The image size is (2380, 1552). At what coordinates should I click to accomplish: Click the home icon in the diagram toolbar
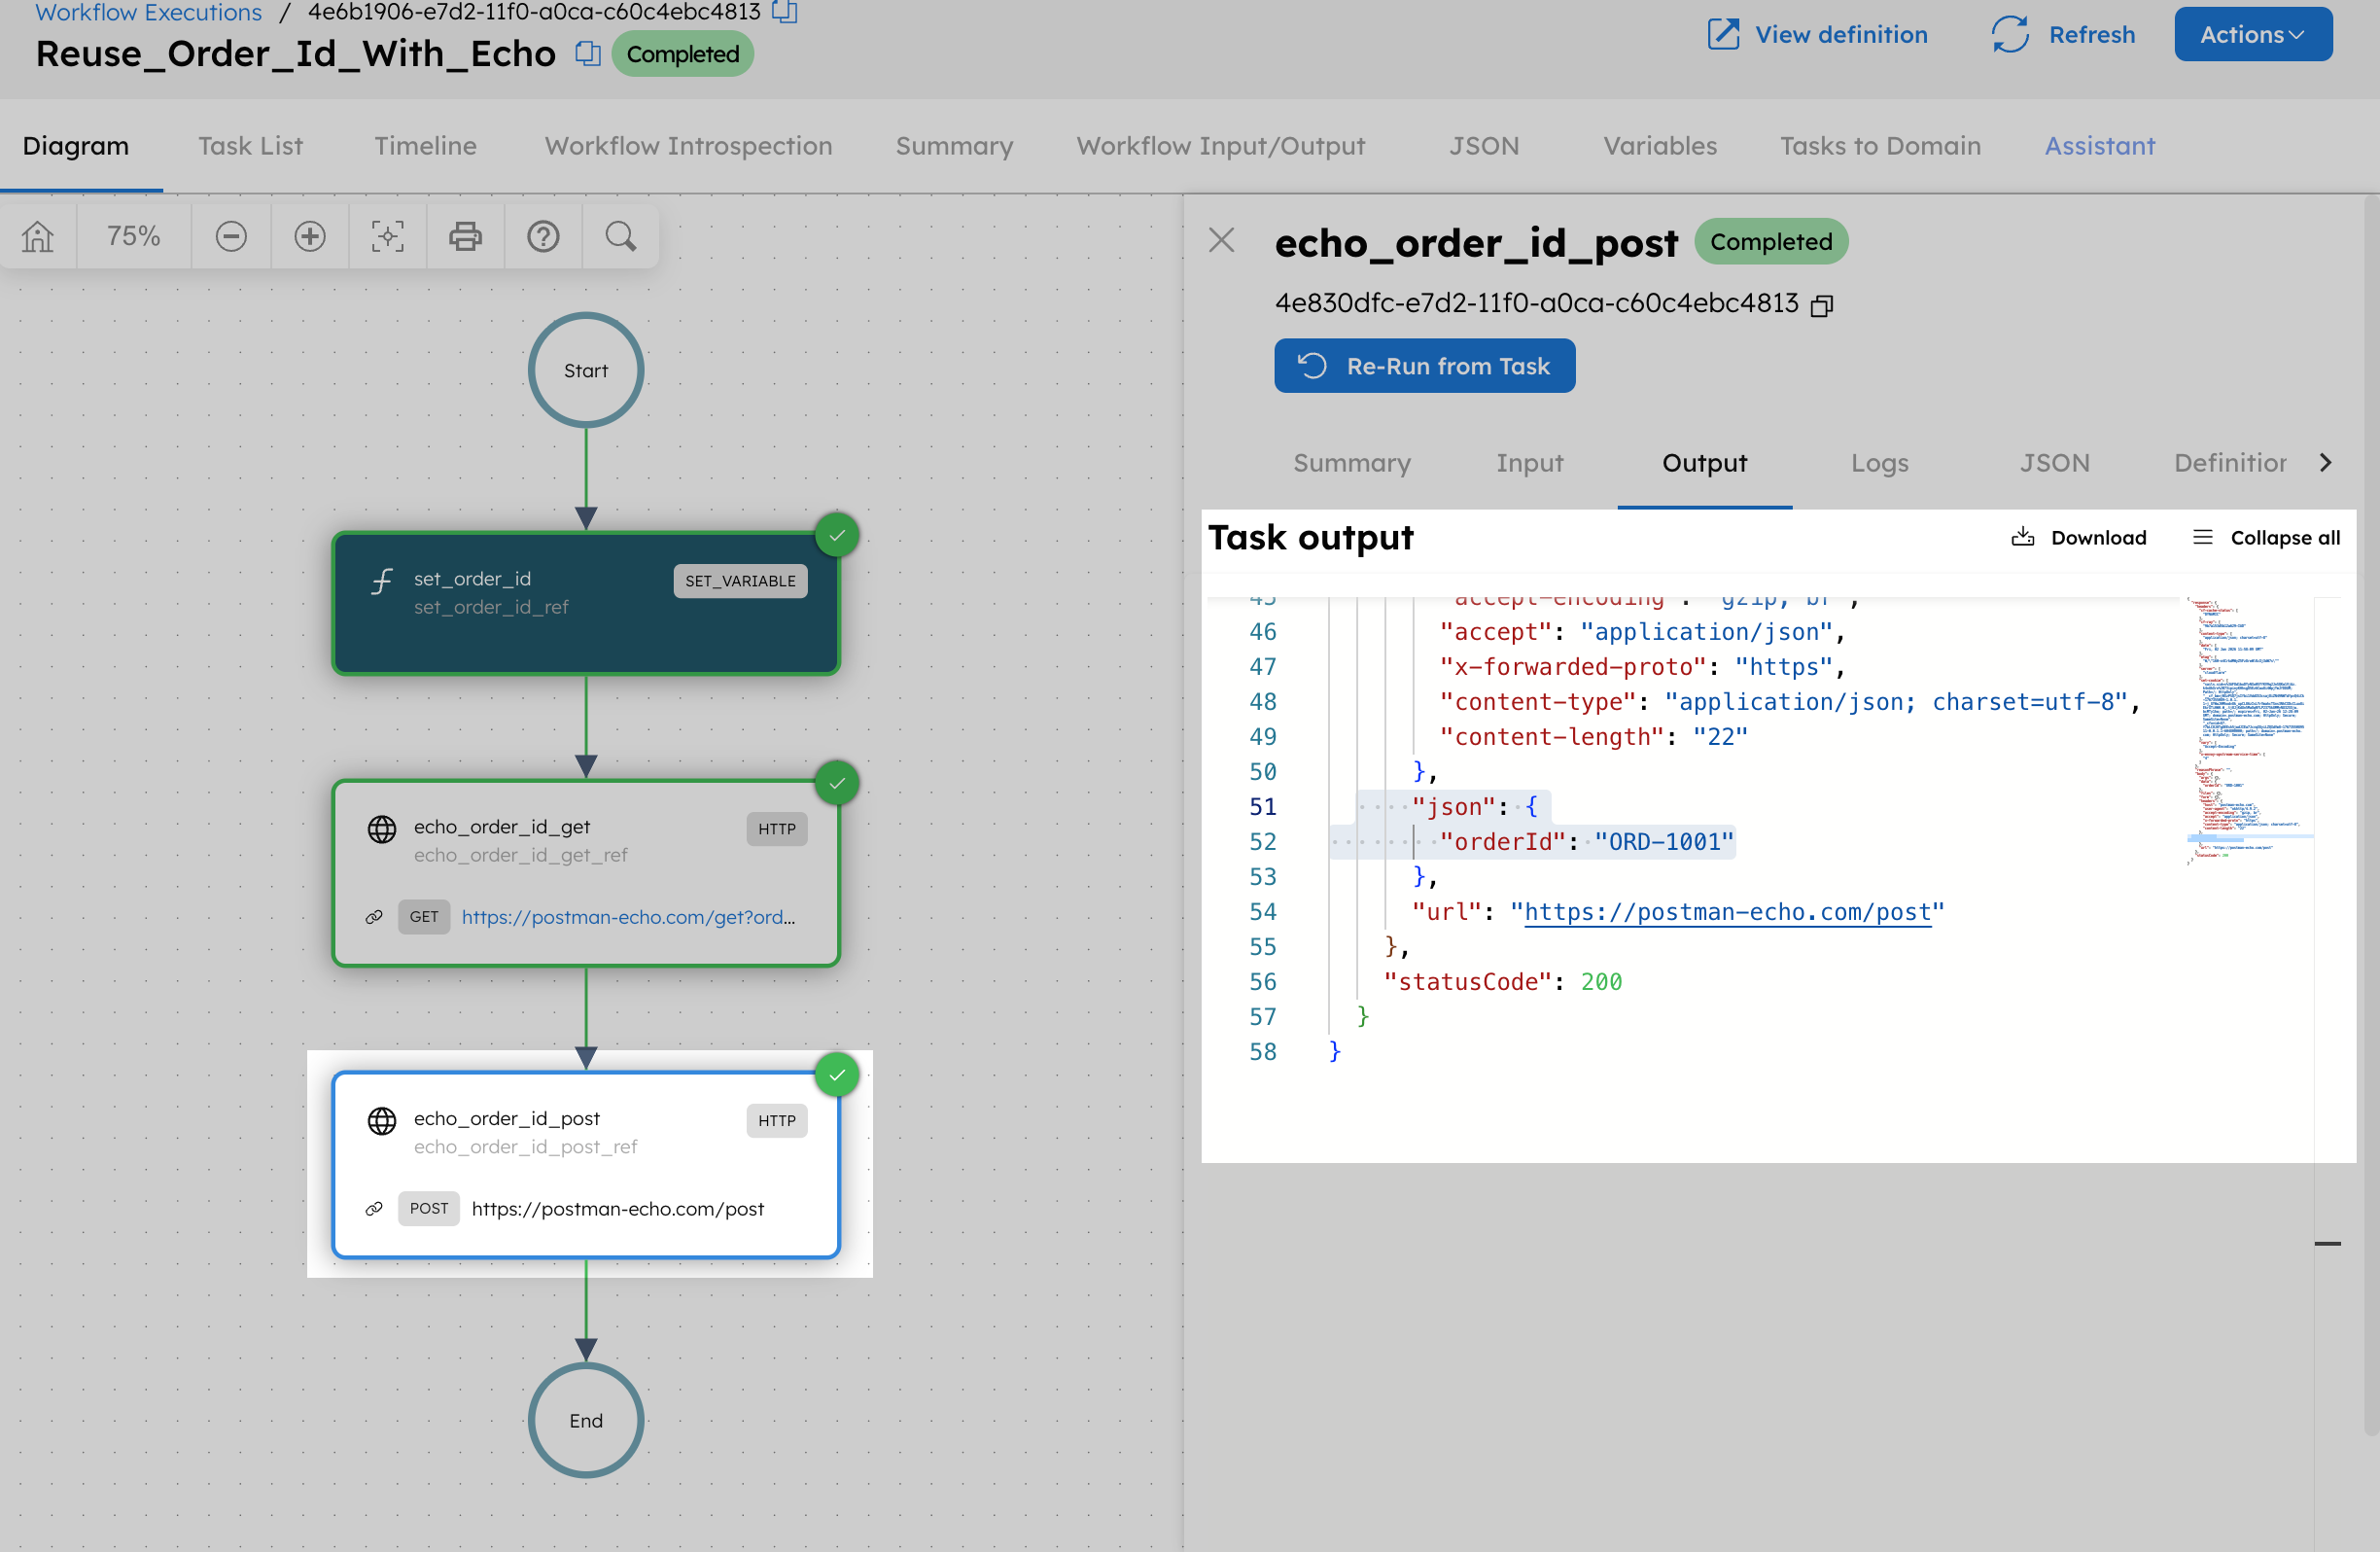click(37, 236)
